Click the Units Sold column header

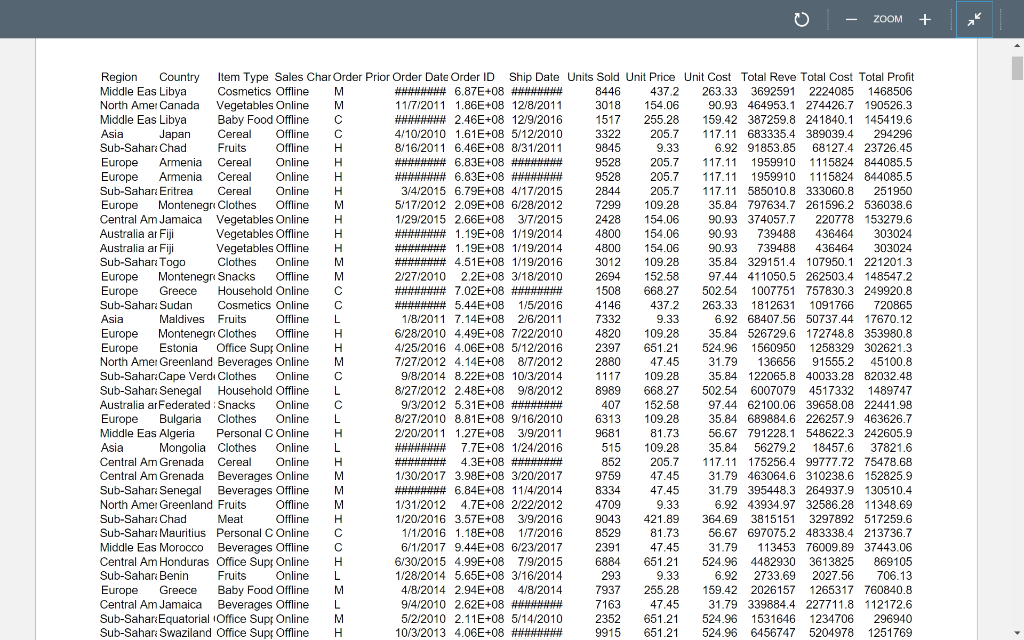click(x=593, y=77)
